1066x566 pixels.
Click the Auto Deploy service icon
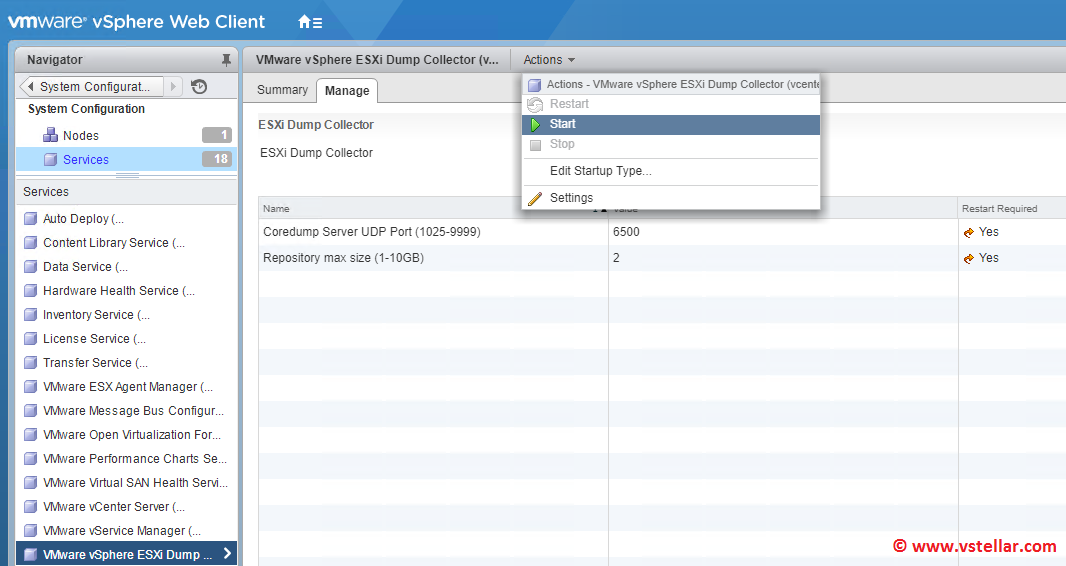tap(30, 219)
